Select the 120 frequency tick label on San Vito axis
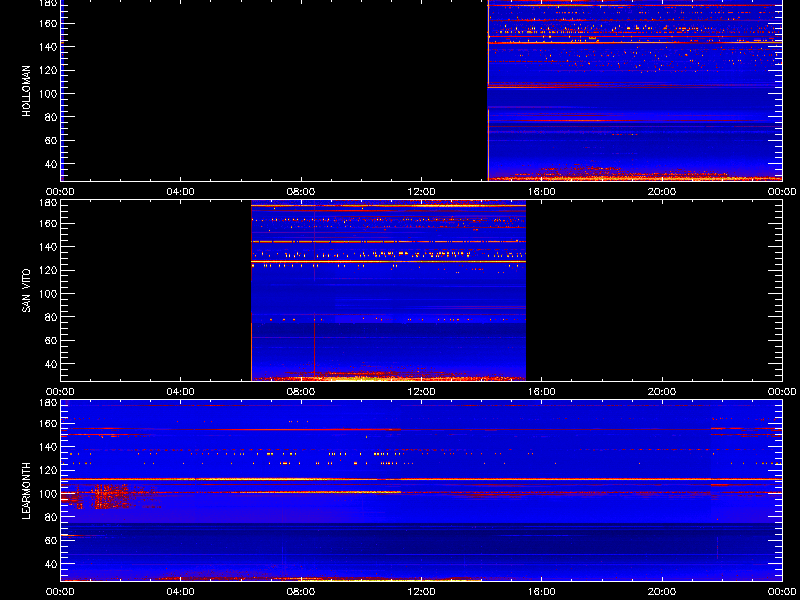The image size is (800, 600). pyautogui.click(x=49, y=270)
